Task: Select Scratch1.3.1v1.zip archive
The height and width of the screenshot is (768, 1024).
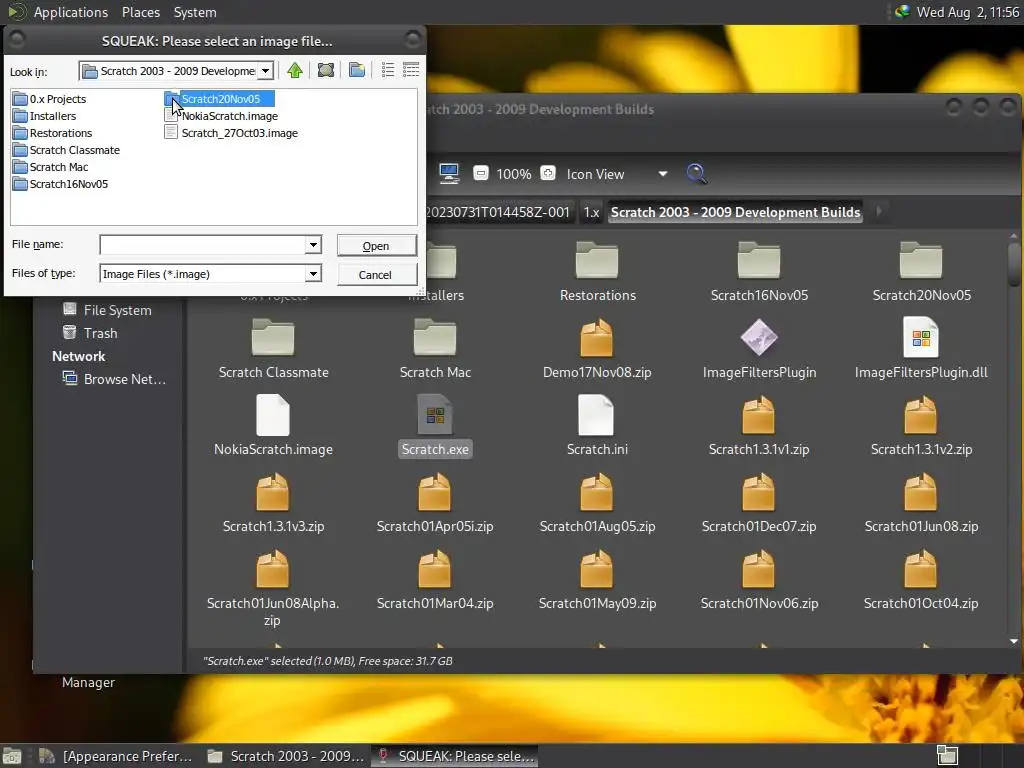Action: pos(759,425)
